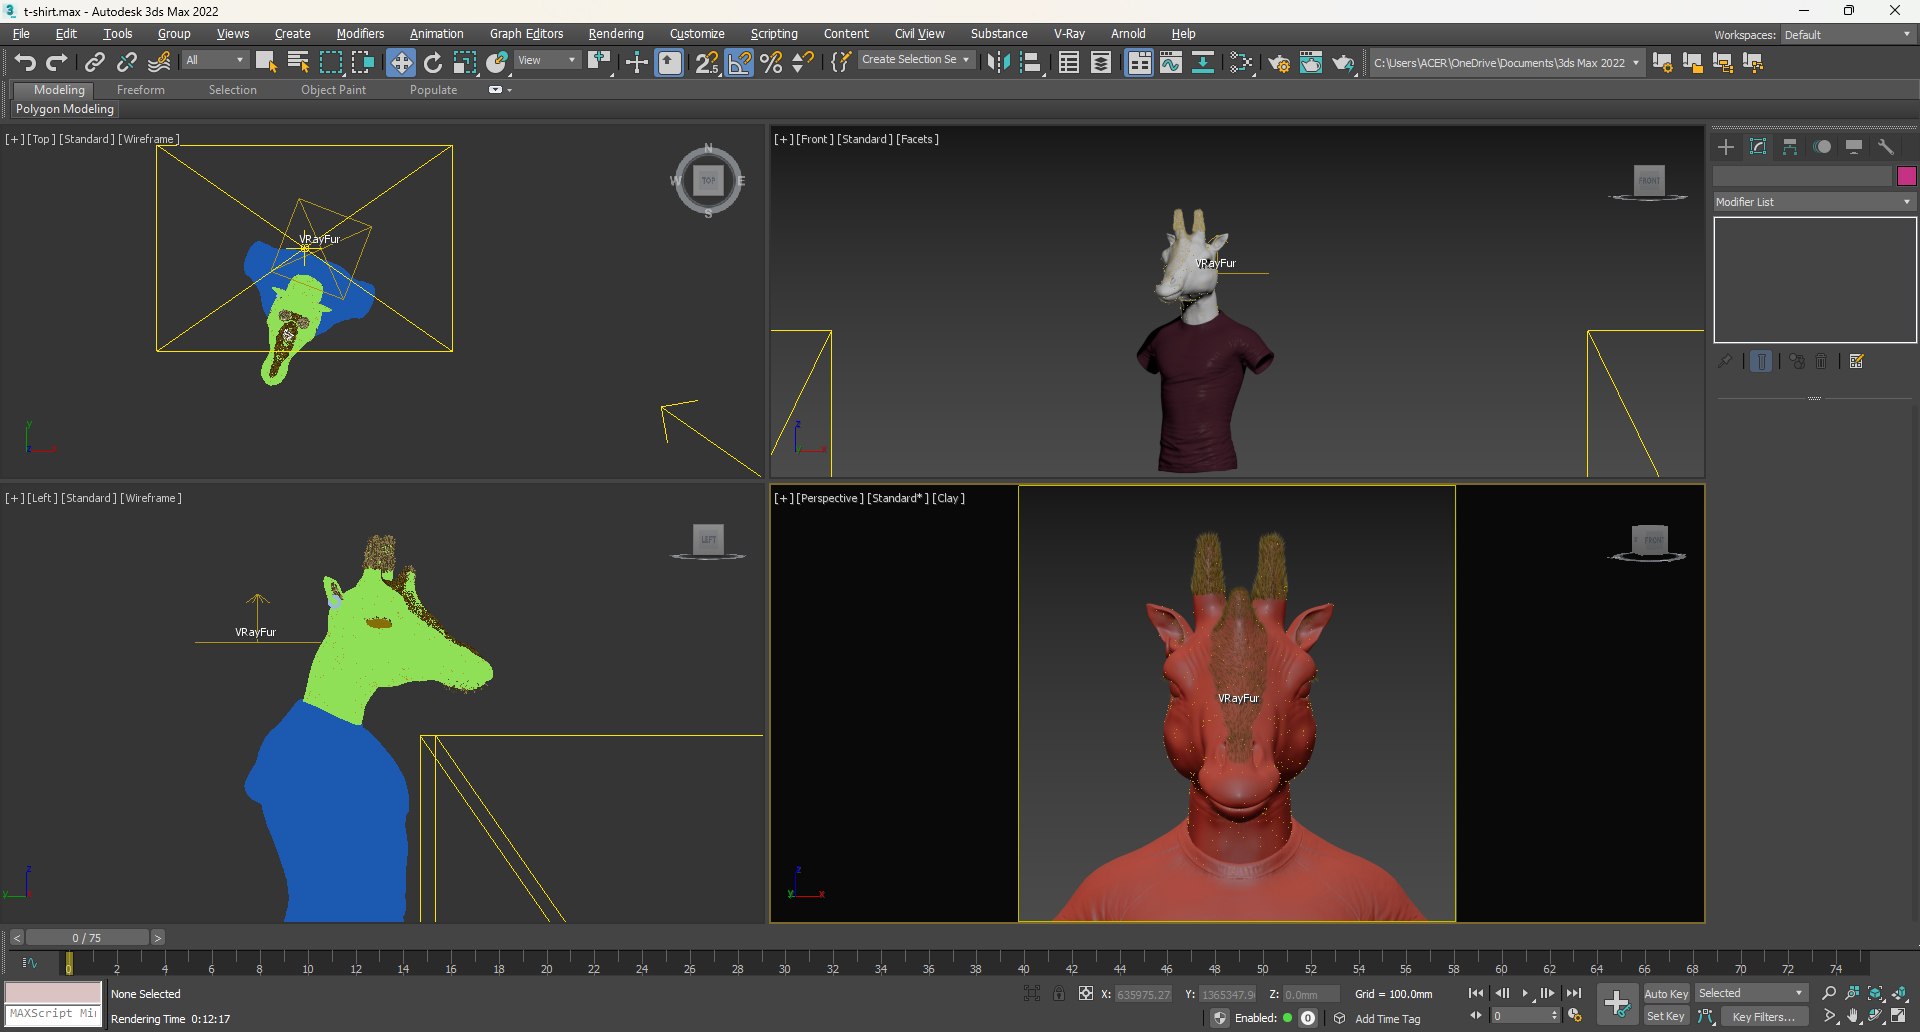This screenshot has width=1920, height=1032.
Task: Click the Mirror tool icon
Action: [998, 63]
